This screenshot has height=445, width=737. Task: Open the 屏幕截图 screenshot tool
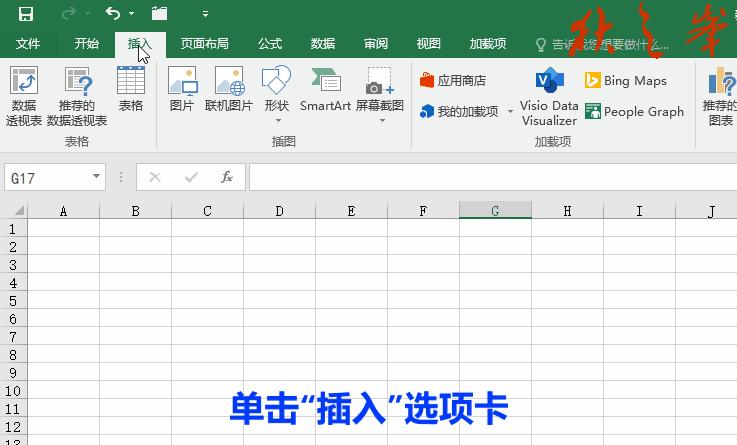[380, 88]
